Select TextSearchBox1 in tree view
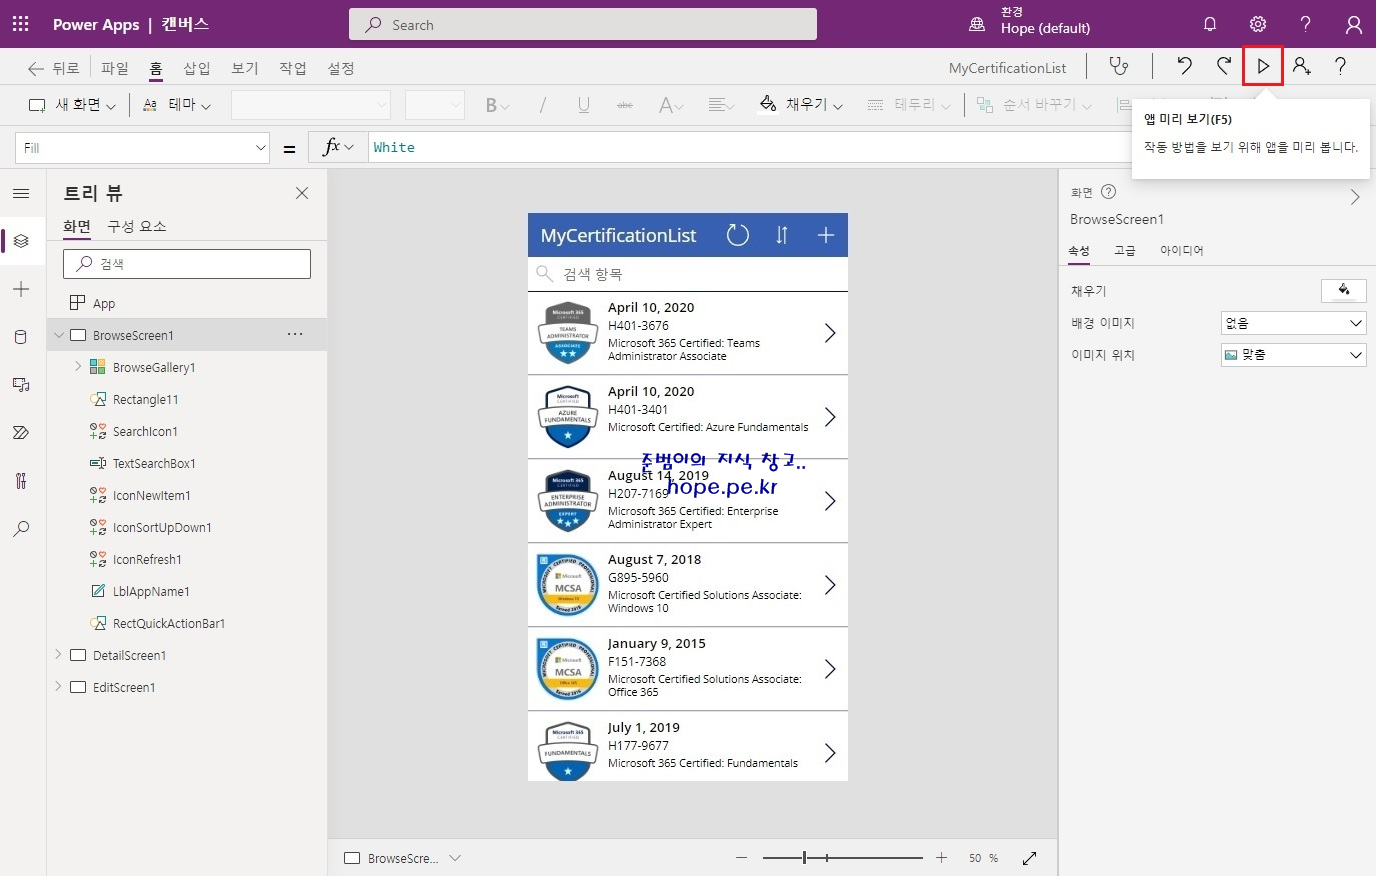The image size is (1376, 876). [x=154, y=463]
